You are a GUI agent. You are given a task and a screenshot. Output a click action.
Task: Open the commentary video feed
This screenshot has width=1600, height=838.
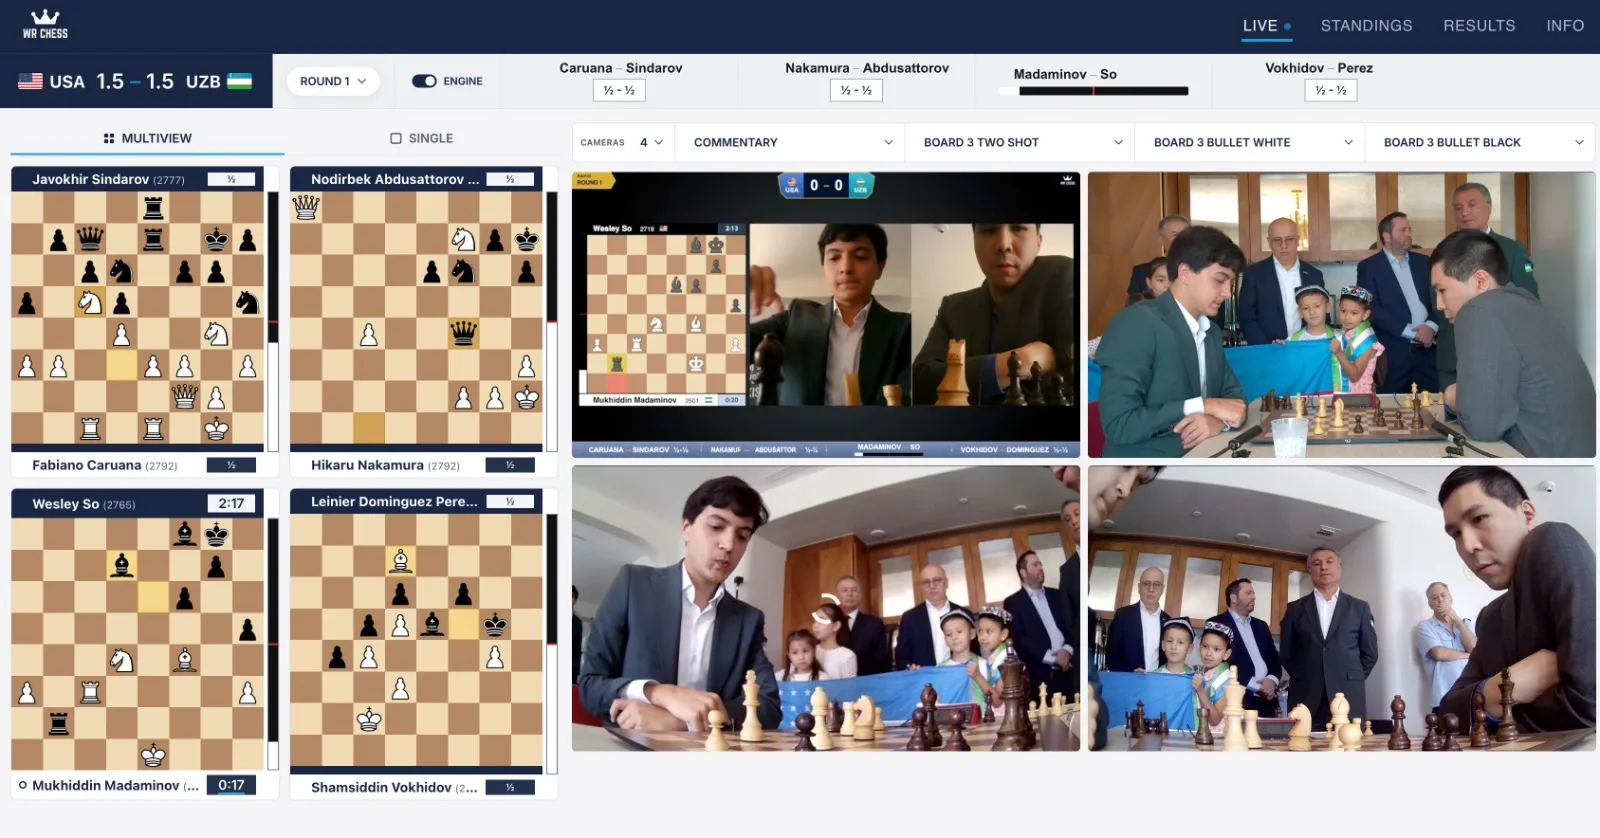point(826,314)
